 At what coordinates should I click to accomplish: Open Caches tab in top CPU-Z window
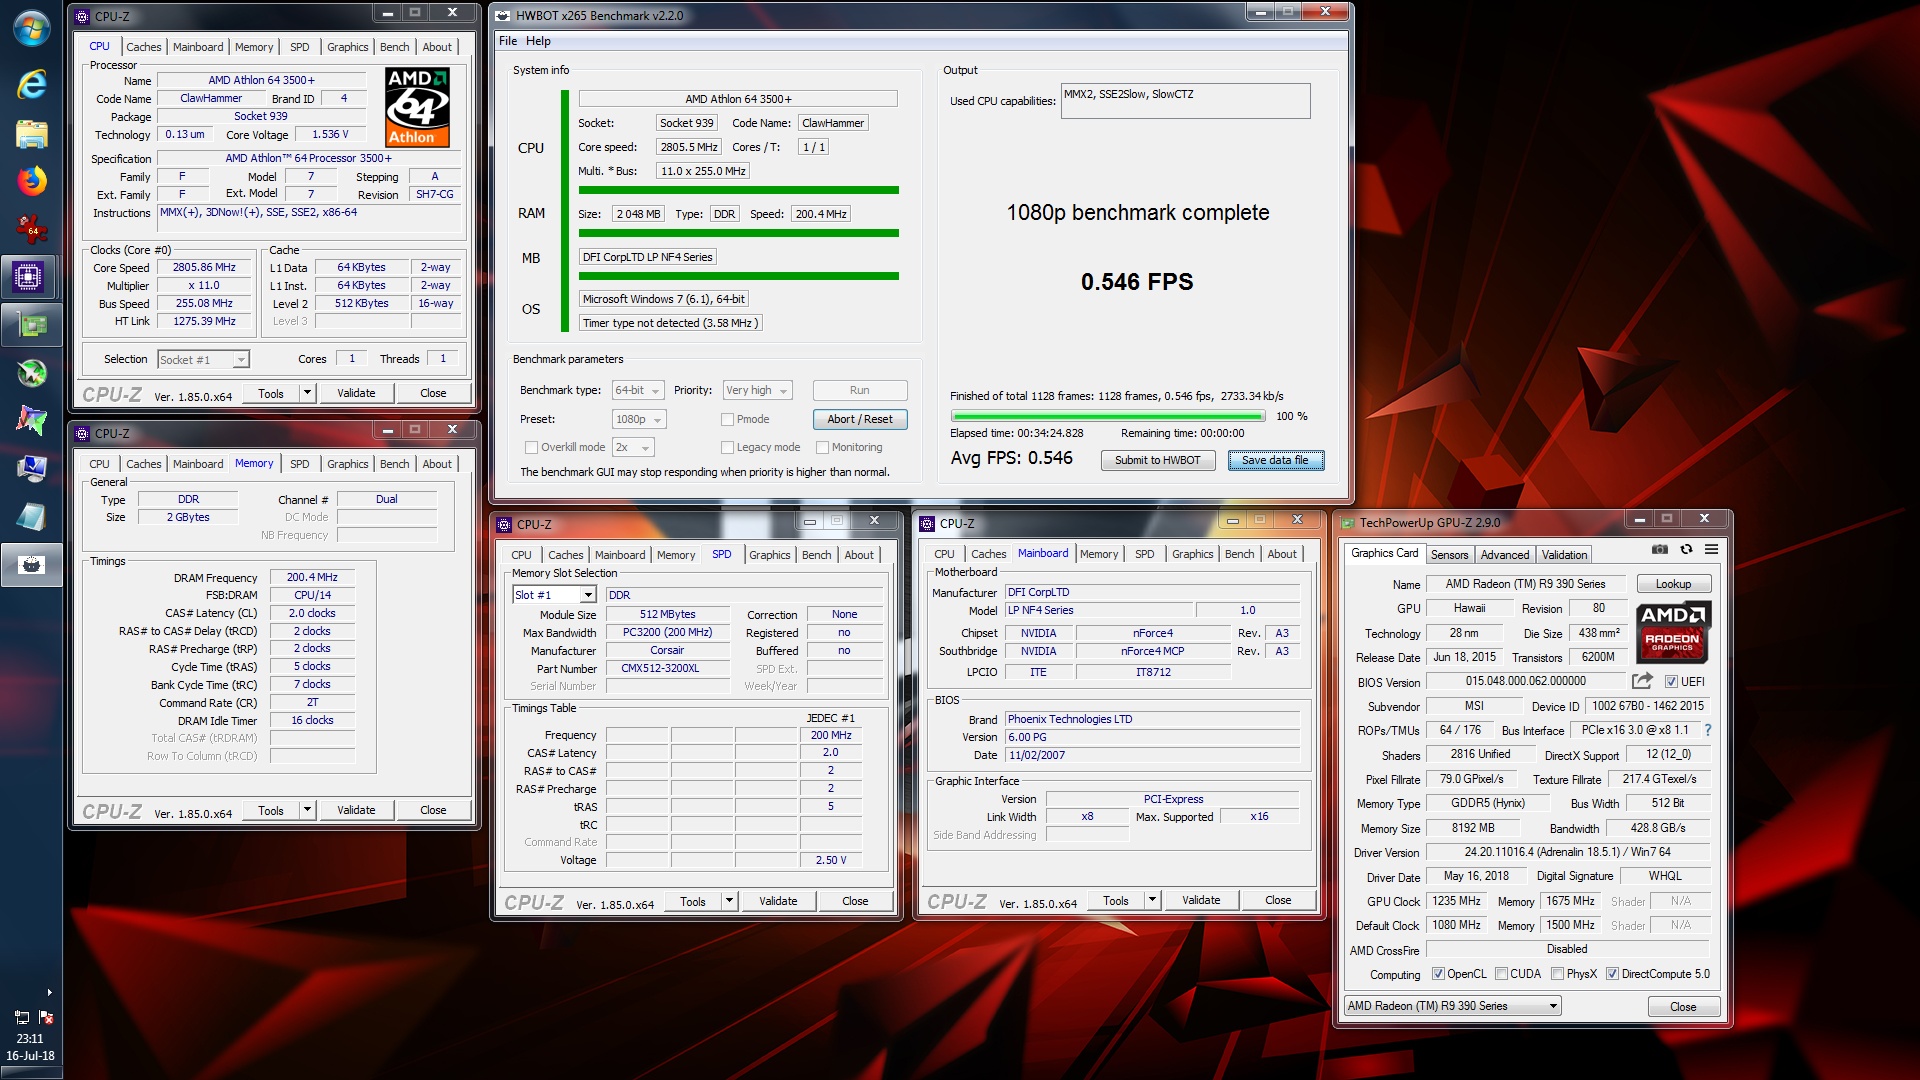[143, 46]
